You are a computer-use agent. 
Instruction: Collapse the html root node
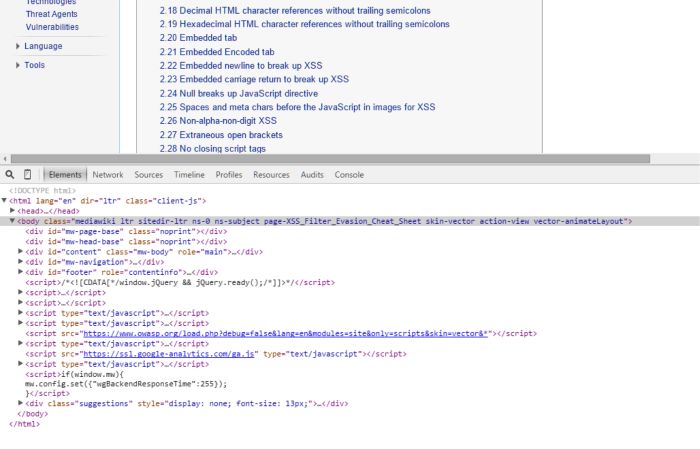[x=4, y=200]
